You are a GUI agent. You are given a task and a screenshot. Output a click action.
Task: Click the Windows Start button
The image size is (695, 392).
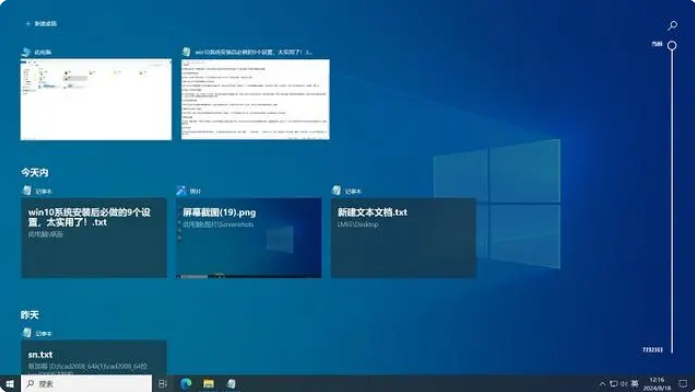[x=10, y=384]
